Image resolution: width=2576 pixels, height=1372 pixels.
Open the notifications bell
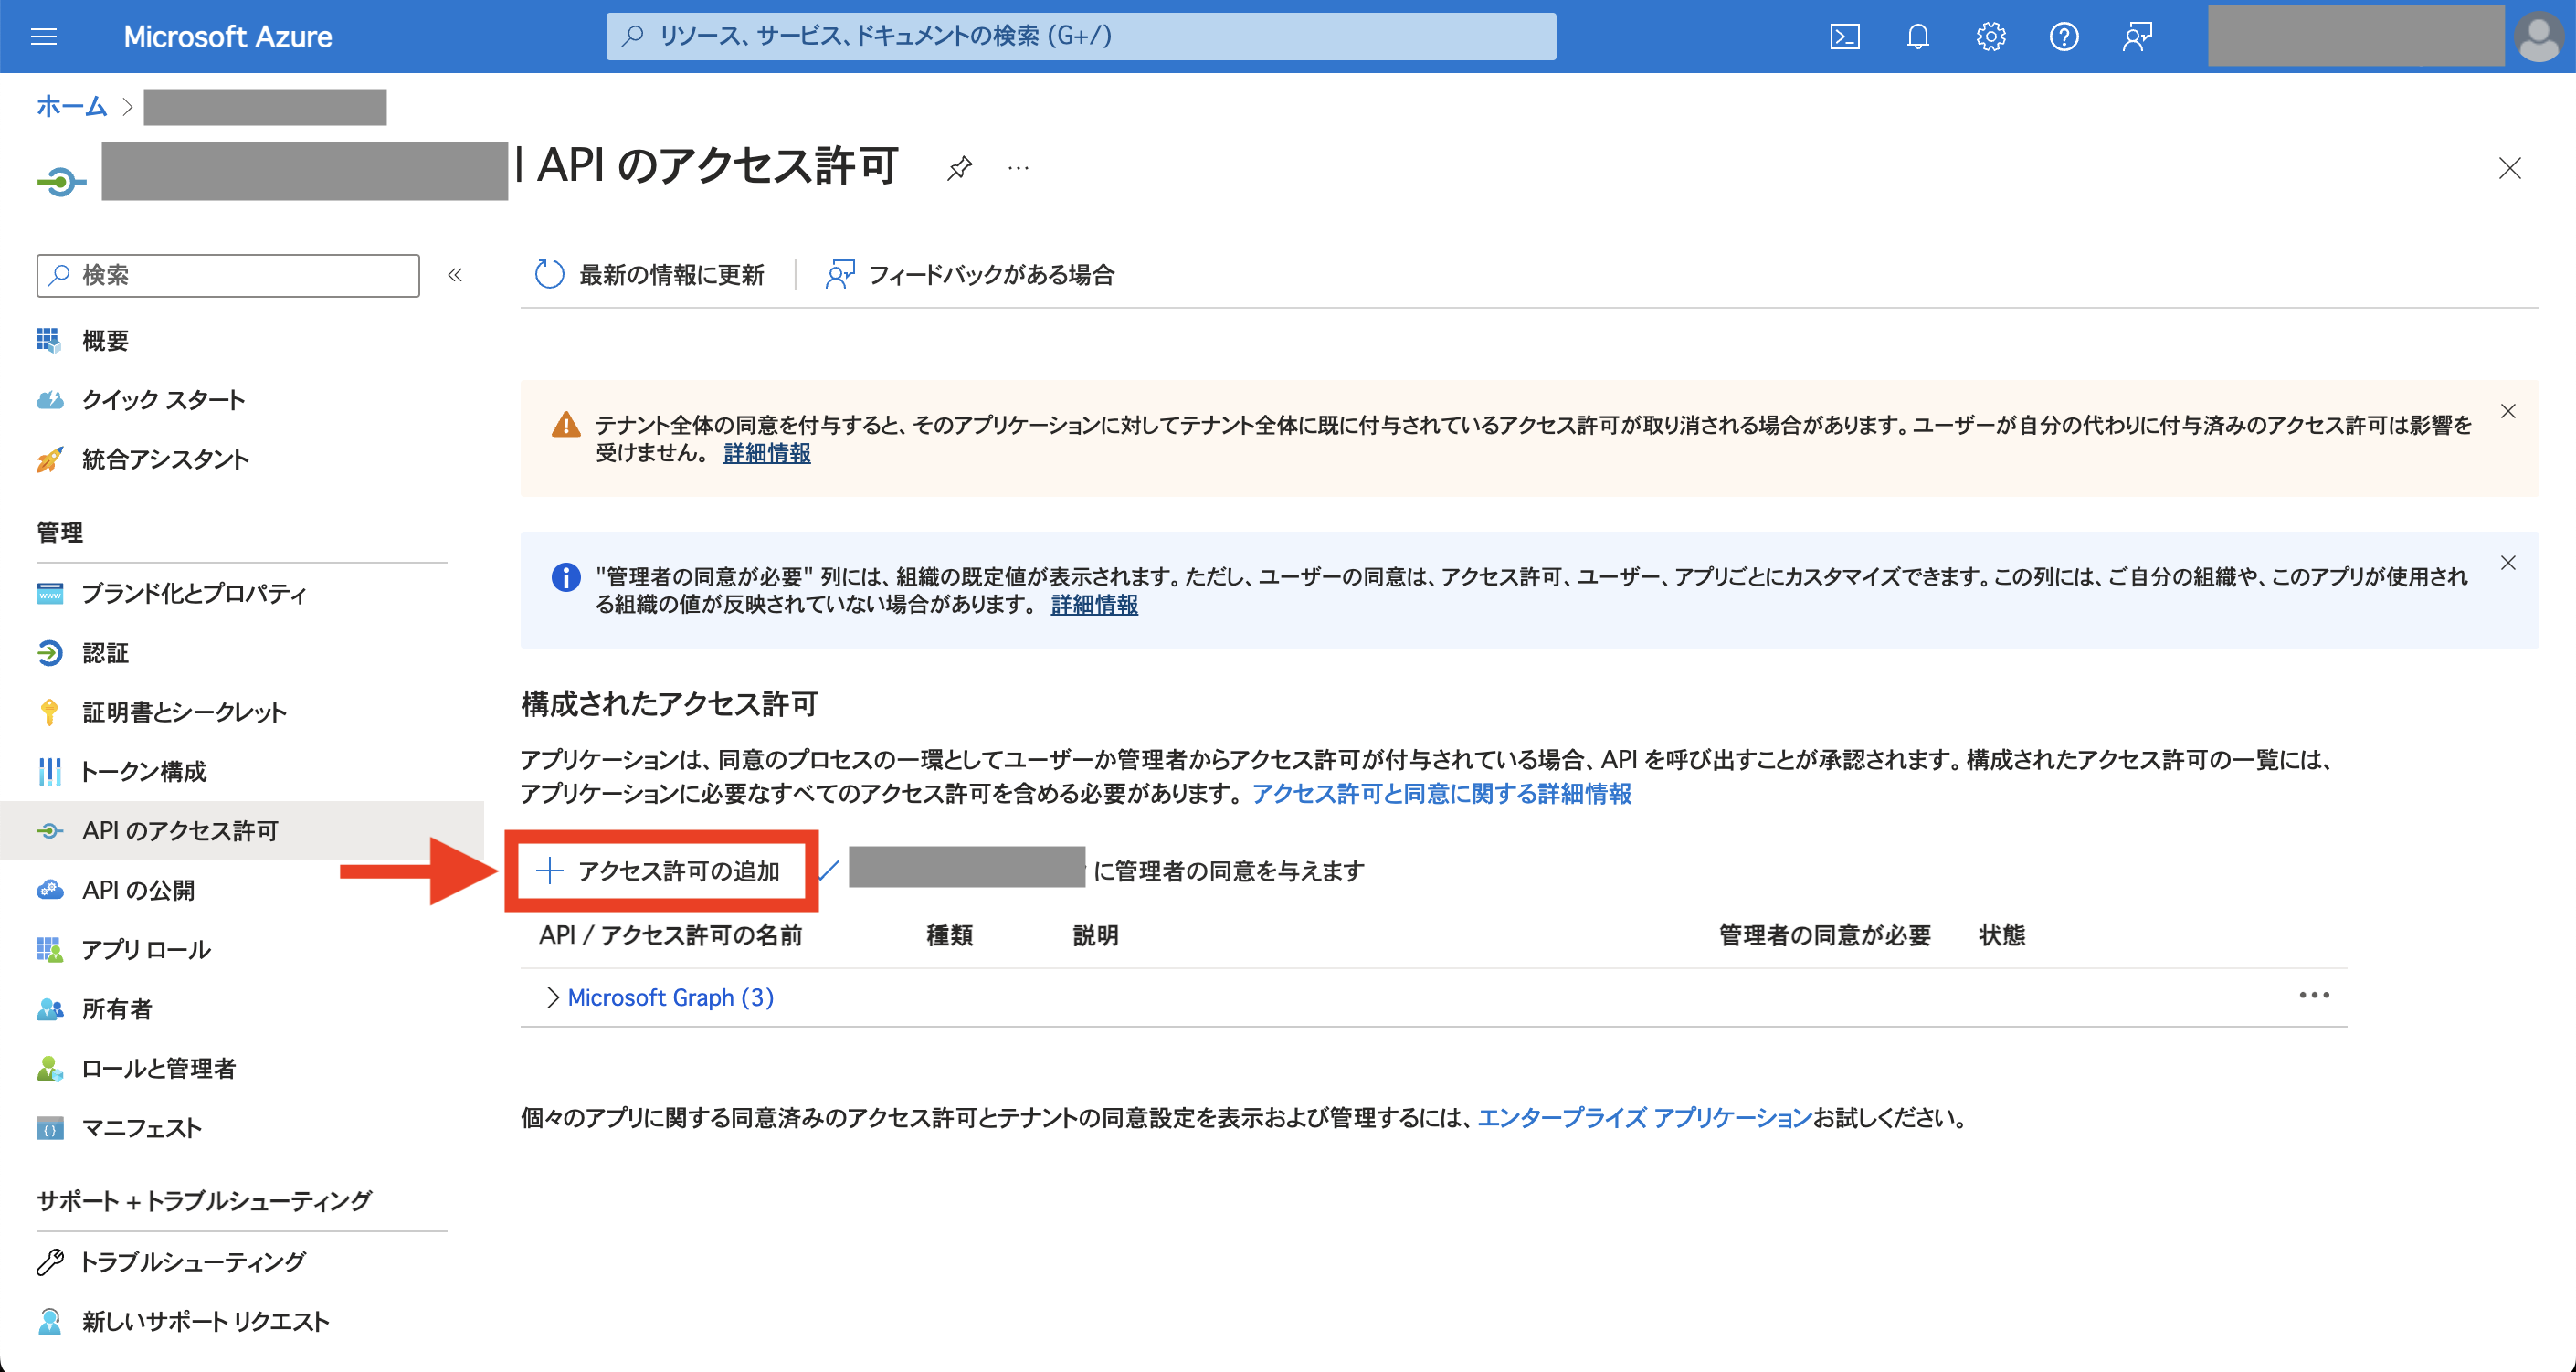coord(1917,37)
